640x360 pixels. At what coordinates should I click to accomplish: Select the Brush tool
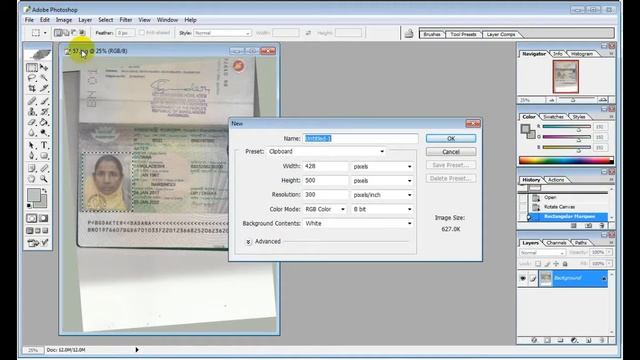click(x=44, y=101)
